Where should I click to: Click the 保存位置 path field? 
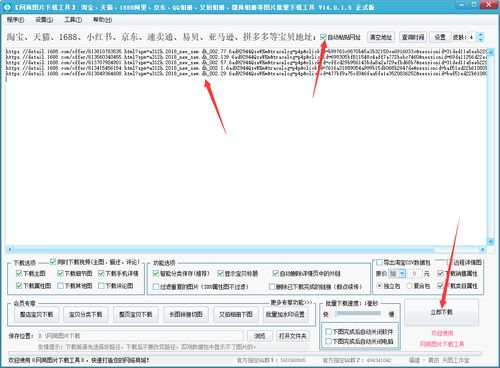140,336
